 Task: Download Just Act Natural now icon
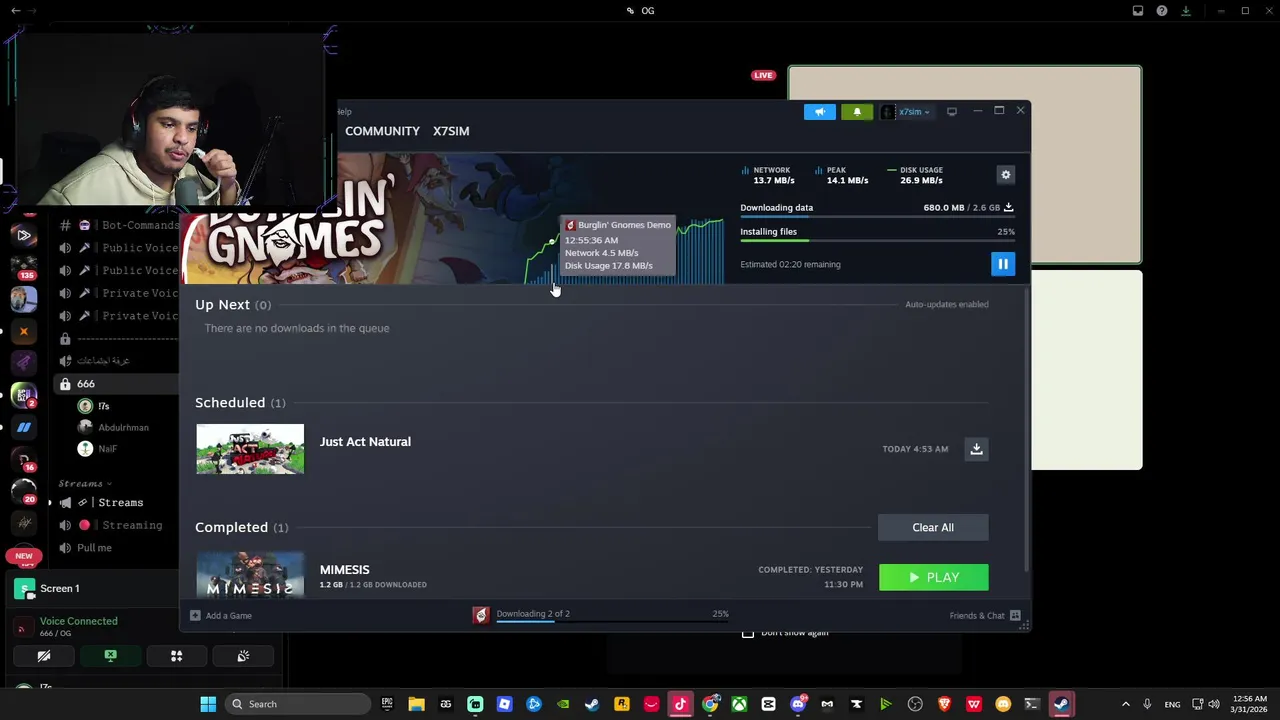976,449
